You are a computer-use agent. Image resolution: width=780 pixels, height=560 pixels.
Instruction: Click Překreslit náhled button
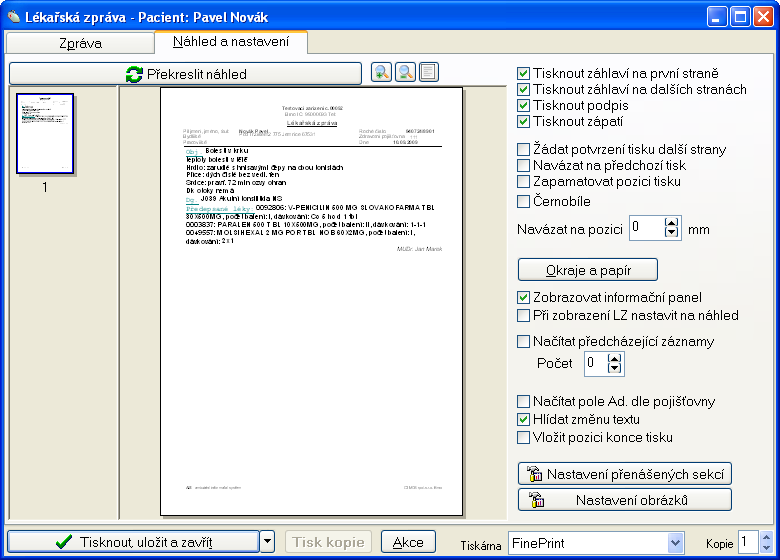tap(186, 74)
